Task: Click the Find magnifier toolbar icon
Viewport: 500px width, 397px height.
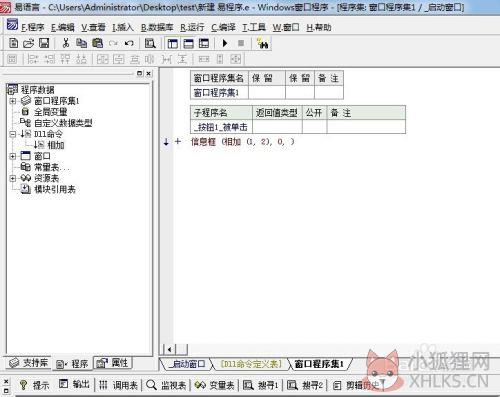Action: (x=150, y=43)
